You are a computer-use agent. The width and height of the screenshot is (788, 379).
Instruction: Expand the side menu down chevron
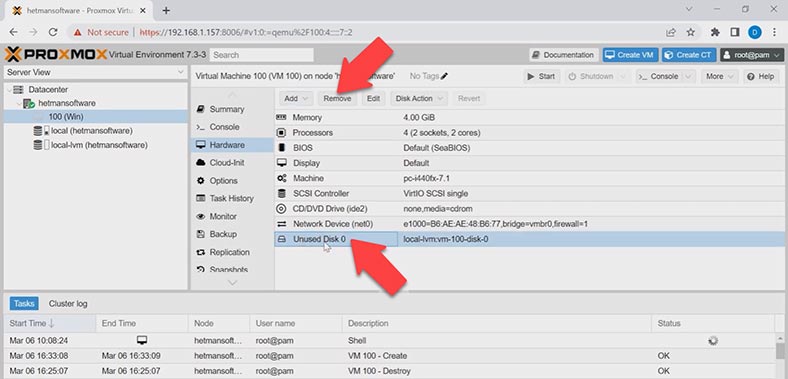click(x=232, y=283)
